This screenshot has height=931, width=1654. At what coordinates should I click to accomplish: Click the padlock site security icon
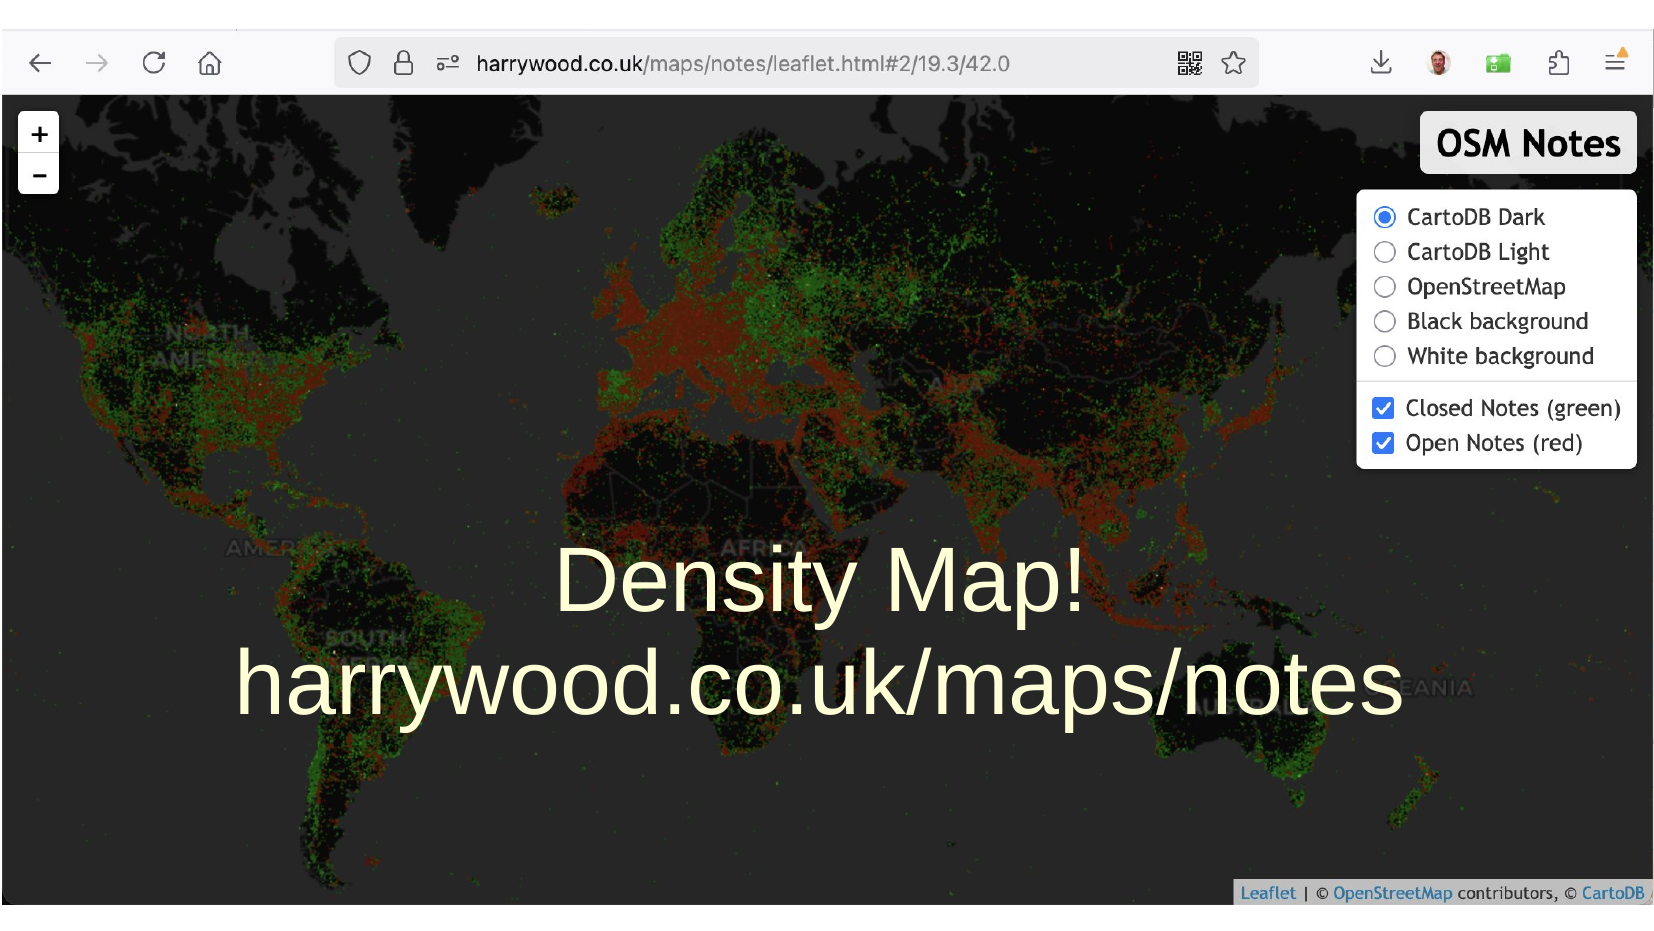click(x=403, y=64)
